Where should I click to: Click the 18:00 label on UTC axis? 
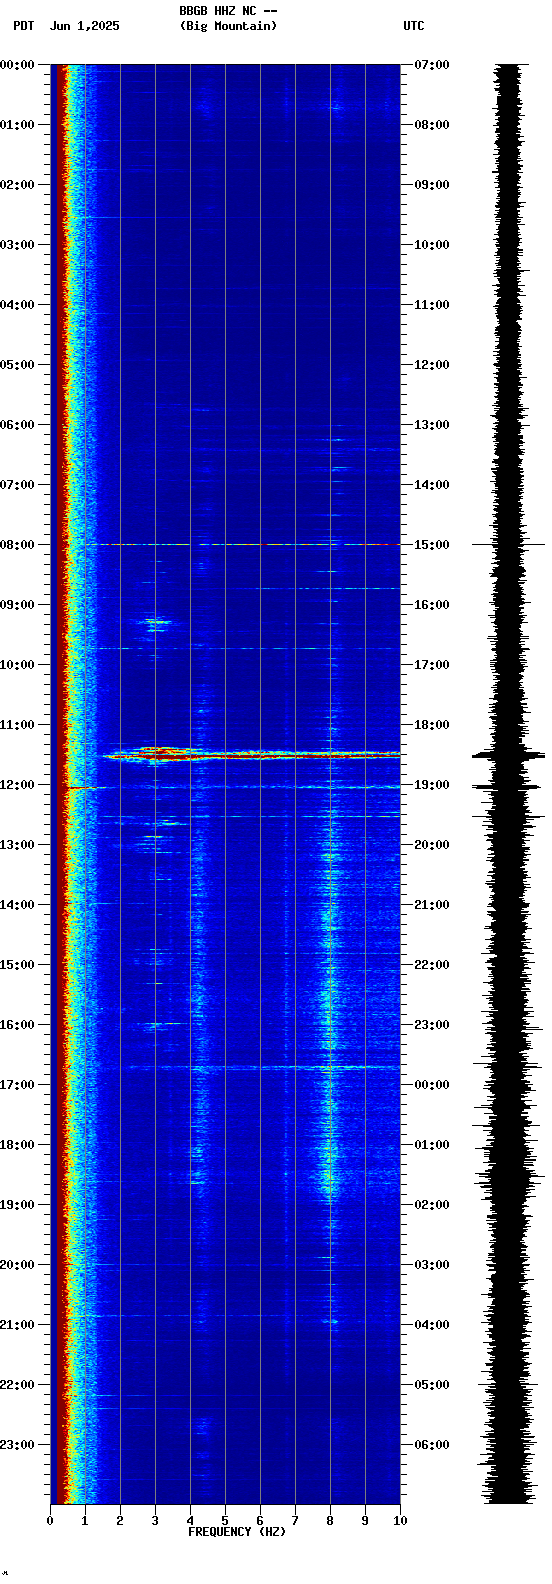click(432, 725)
